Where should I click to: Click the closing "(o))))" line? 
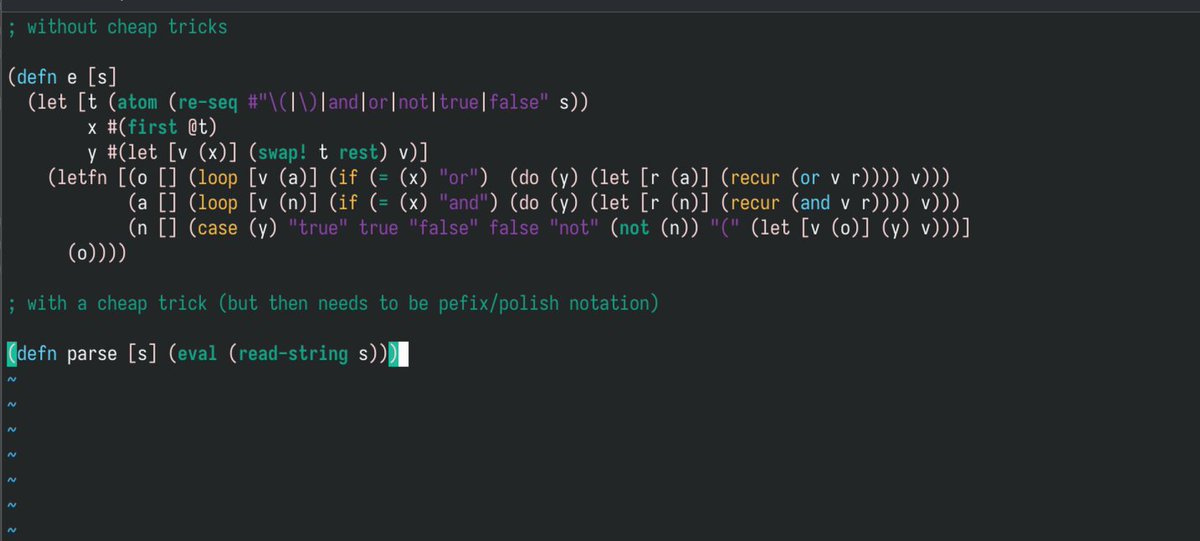coord(97,253)
